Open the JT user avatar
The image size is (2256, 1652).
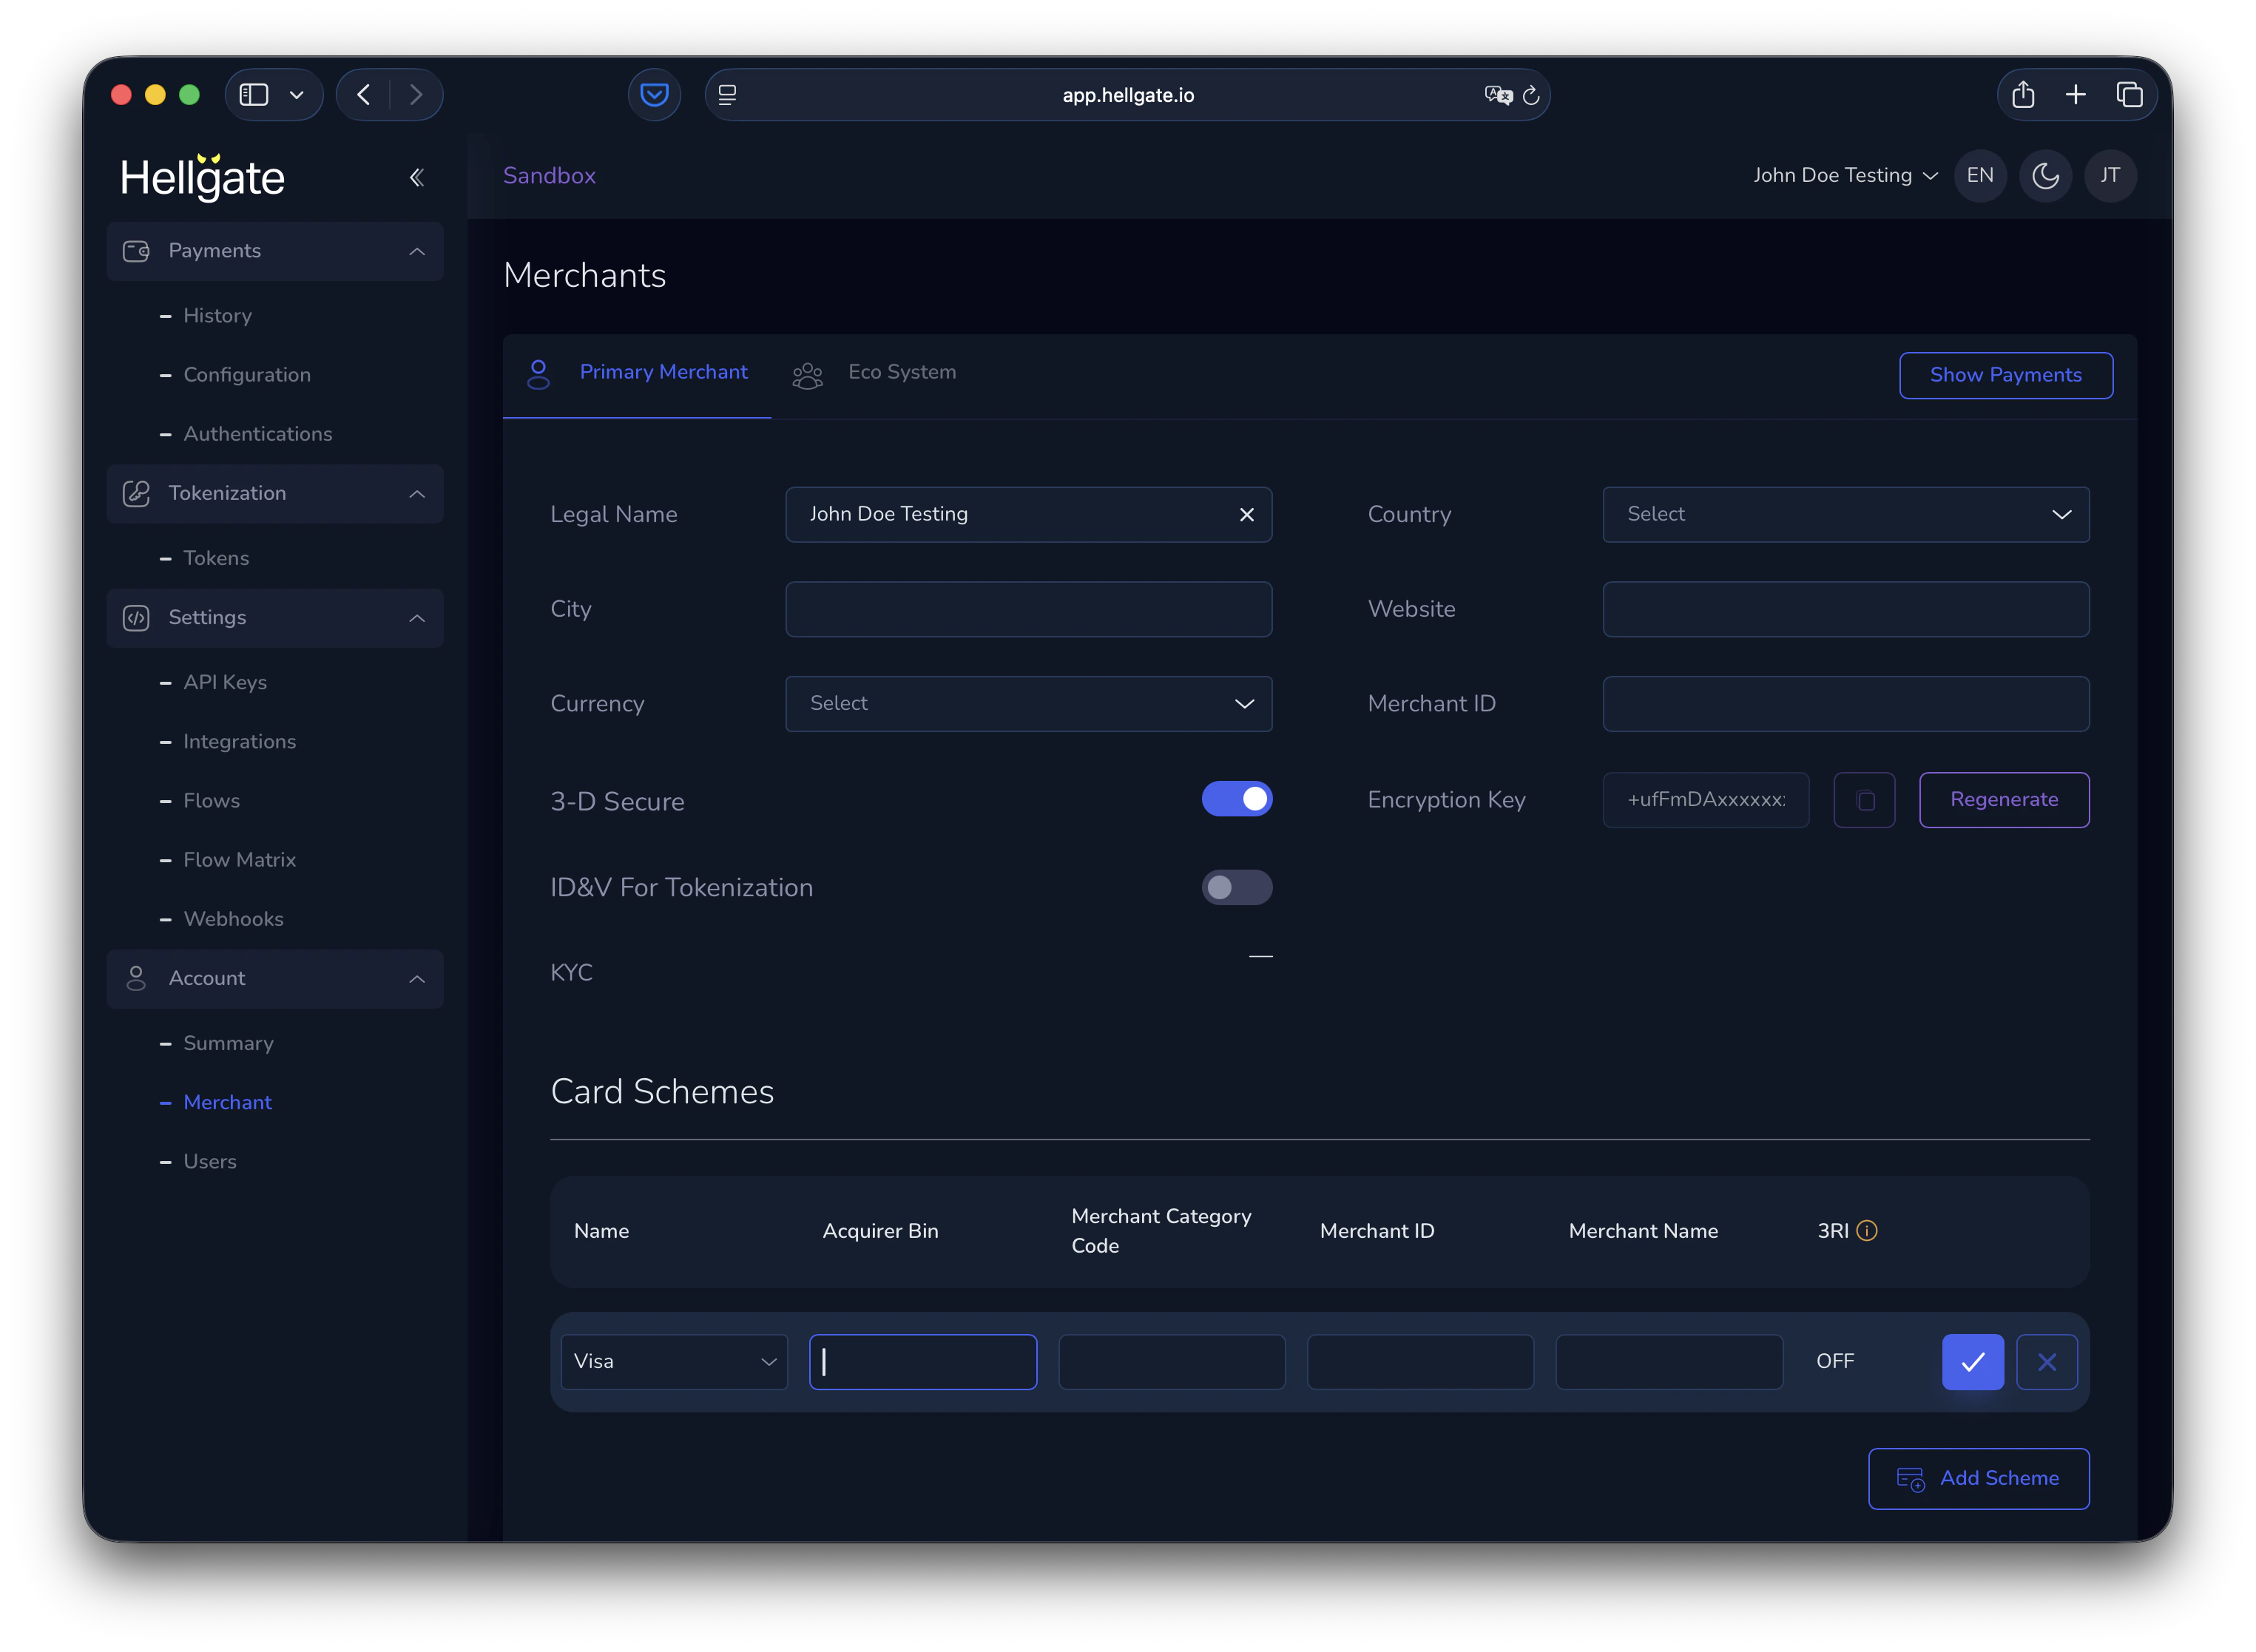(2110, 176)
